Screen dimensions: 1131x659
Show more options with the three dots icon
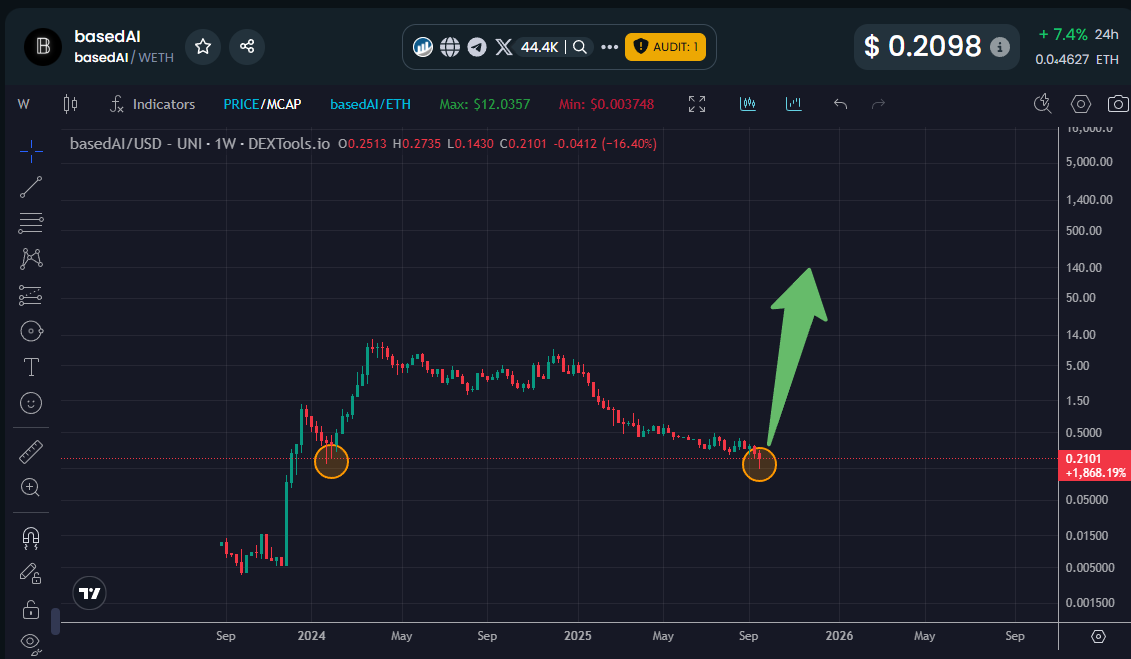tap(609, 48)
